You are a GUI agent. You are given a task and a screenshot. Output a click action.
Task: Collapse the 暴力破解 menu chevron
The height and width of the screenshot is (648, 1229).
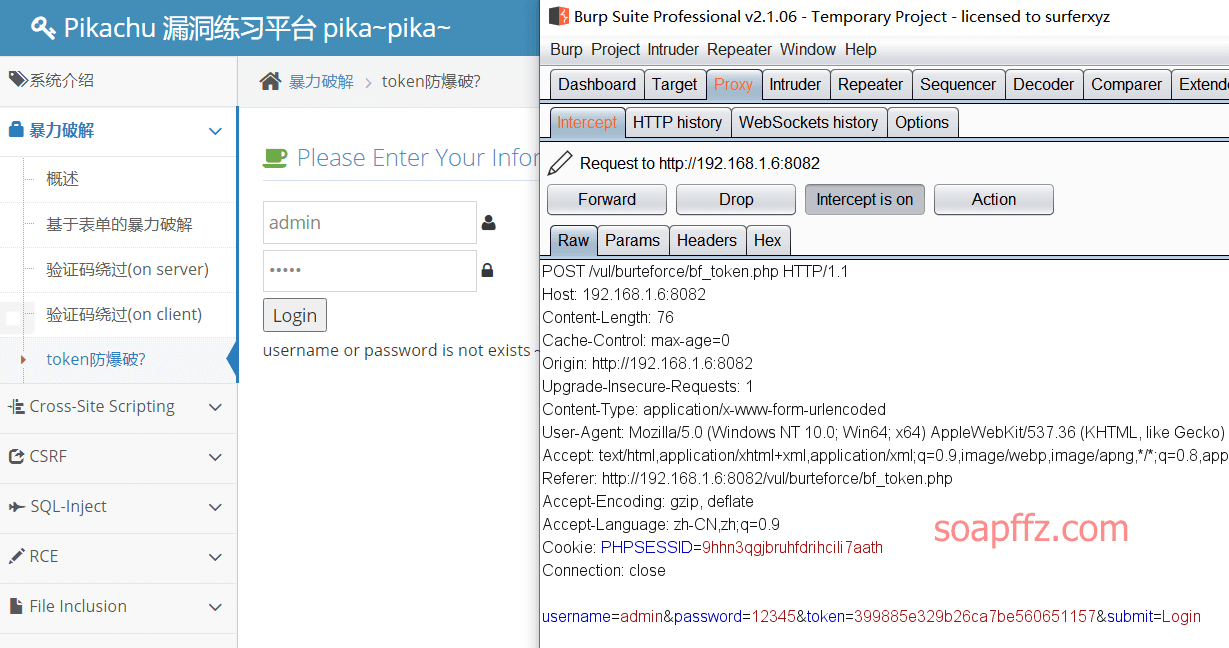coord(215,131)
